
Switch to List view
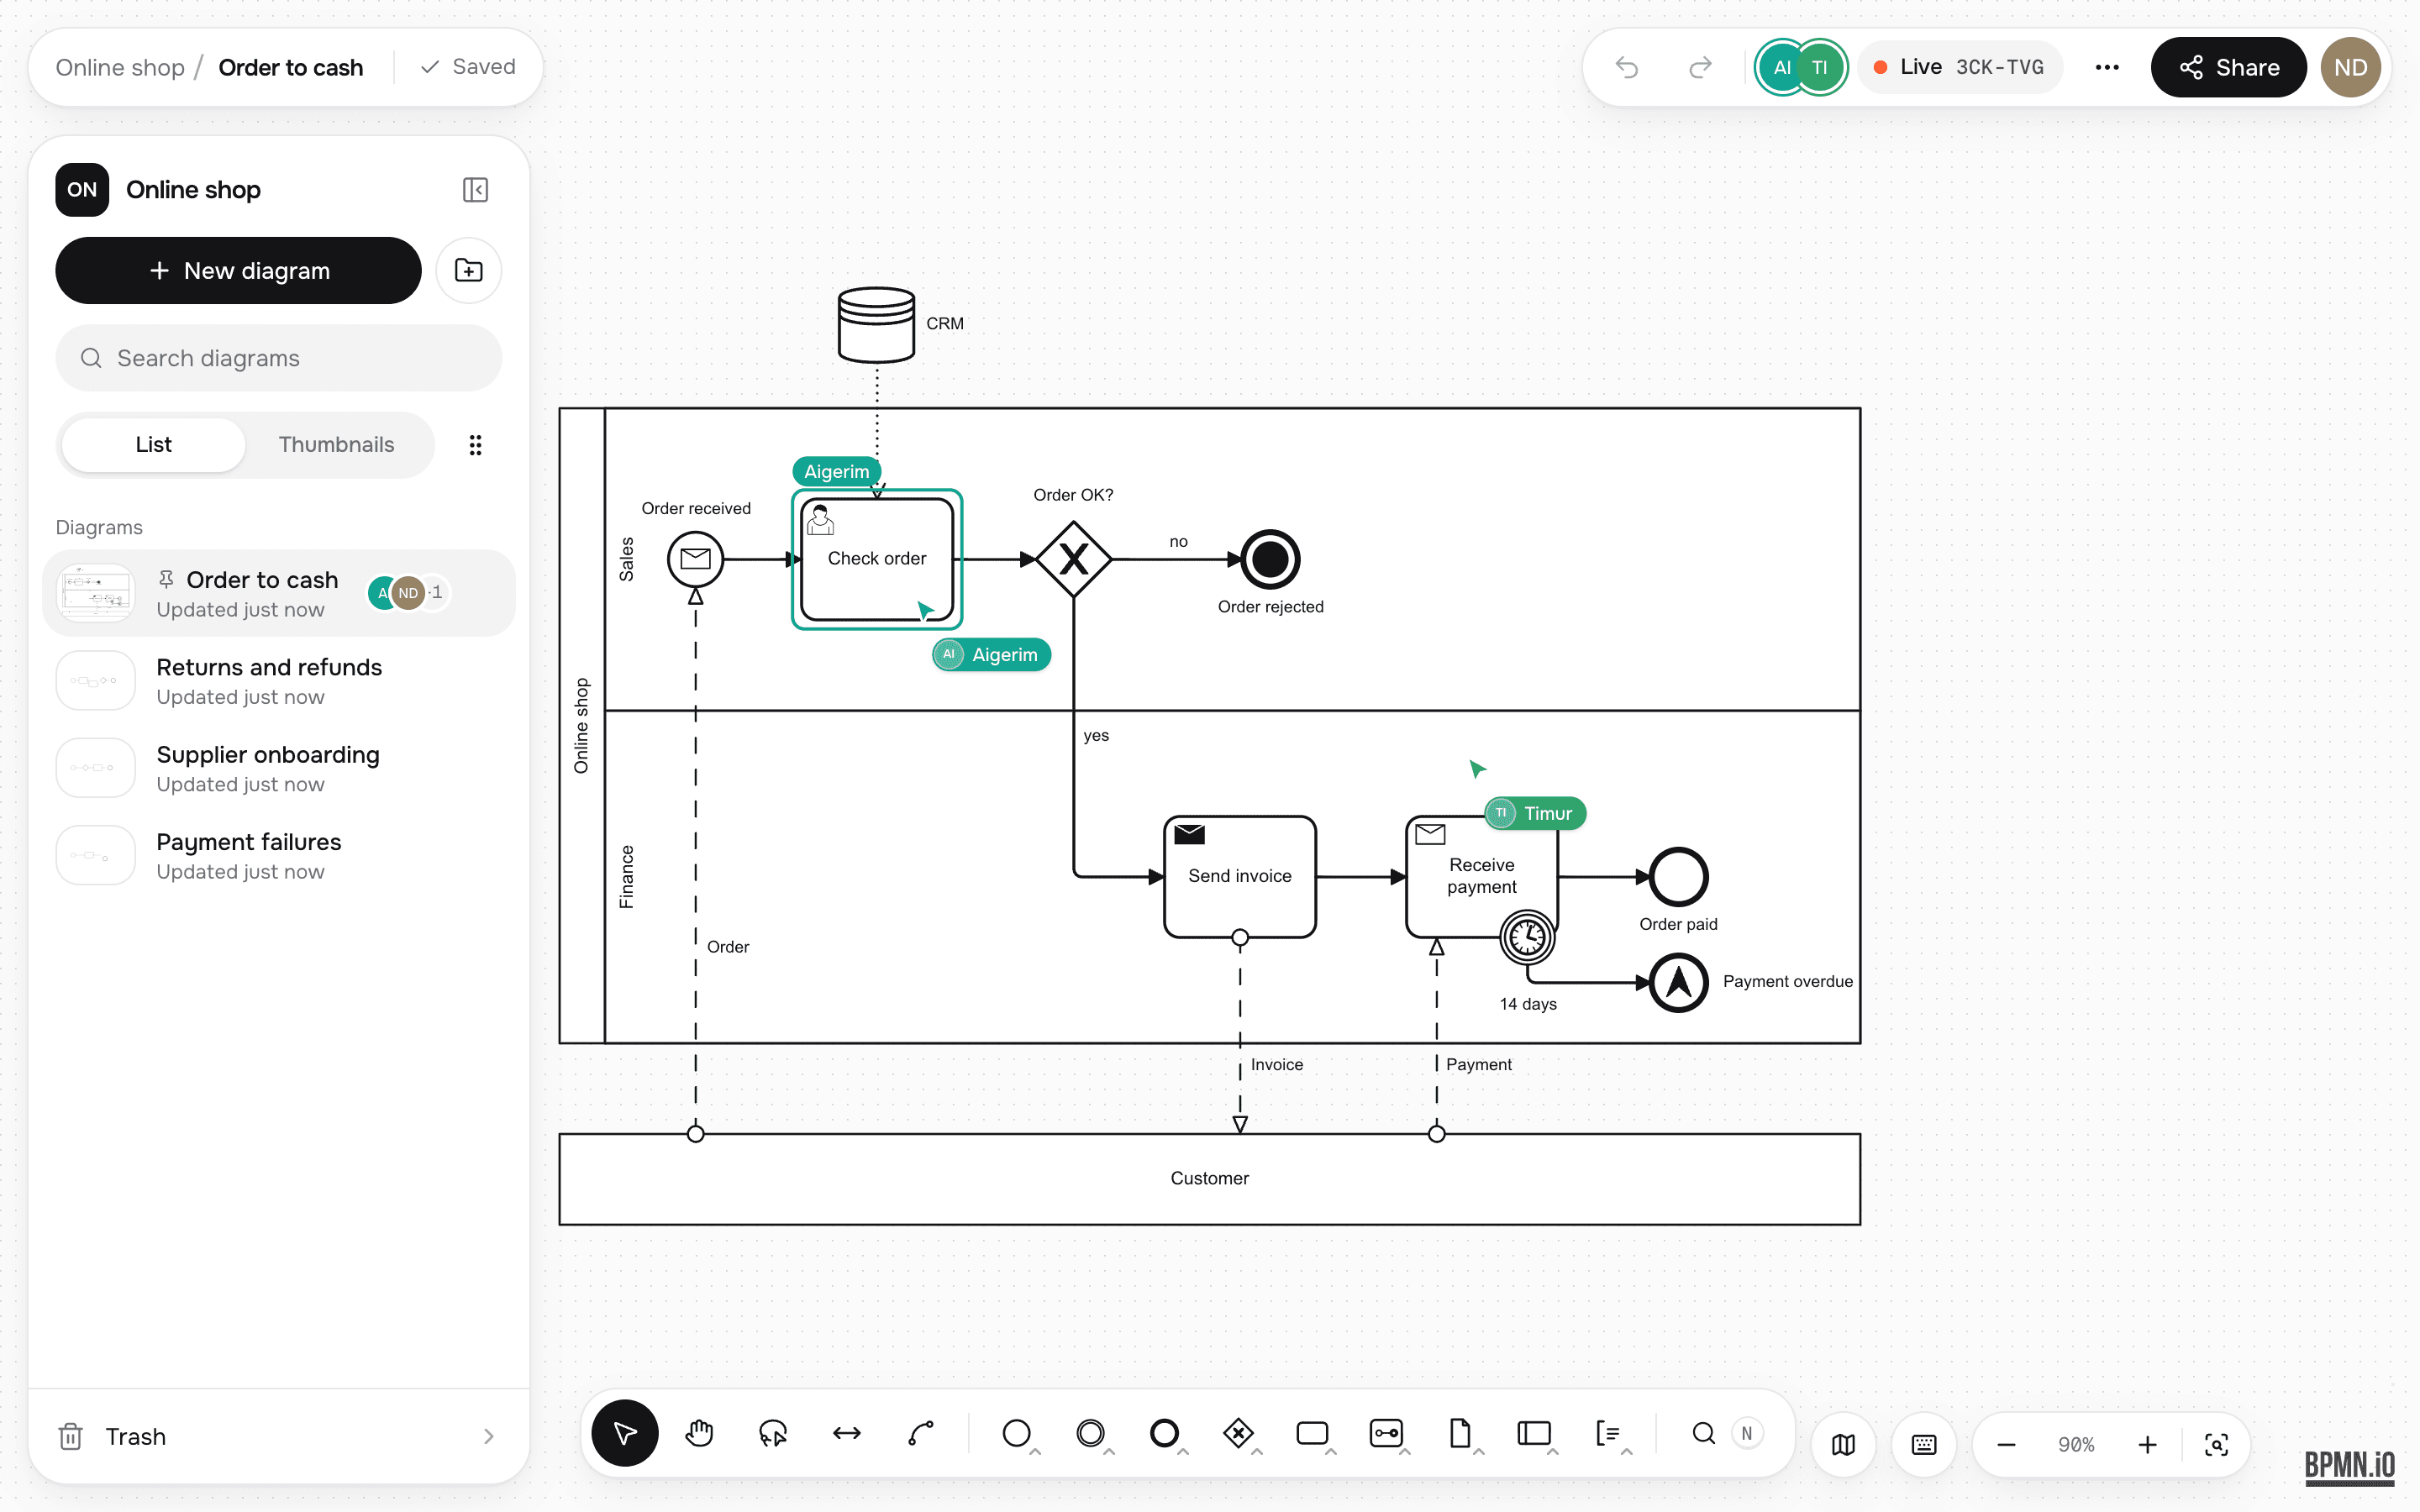[153, 444]
